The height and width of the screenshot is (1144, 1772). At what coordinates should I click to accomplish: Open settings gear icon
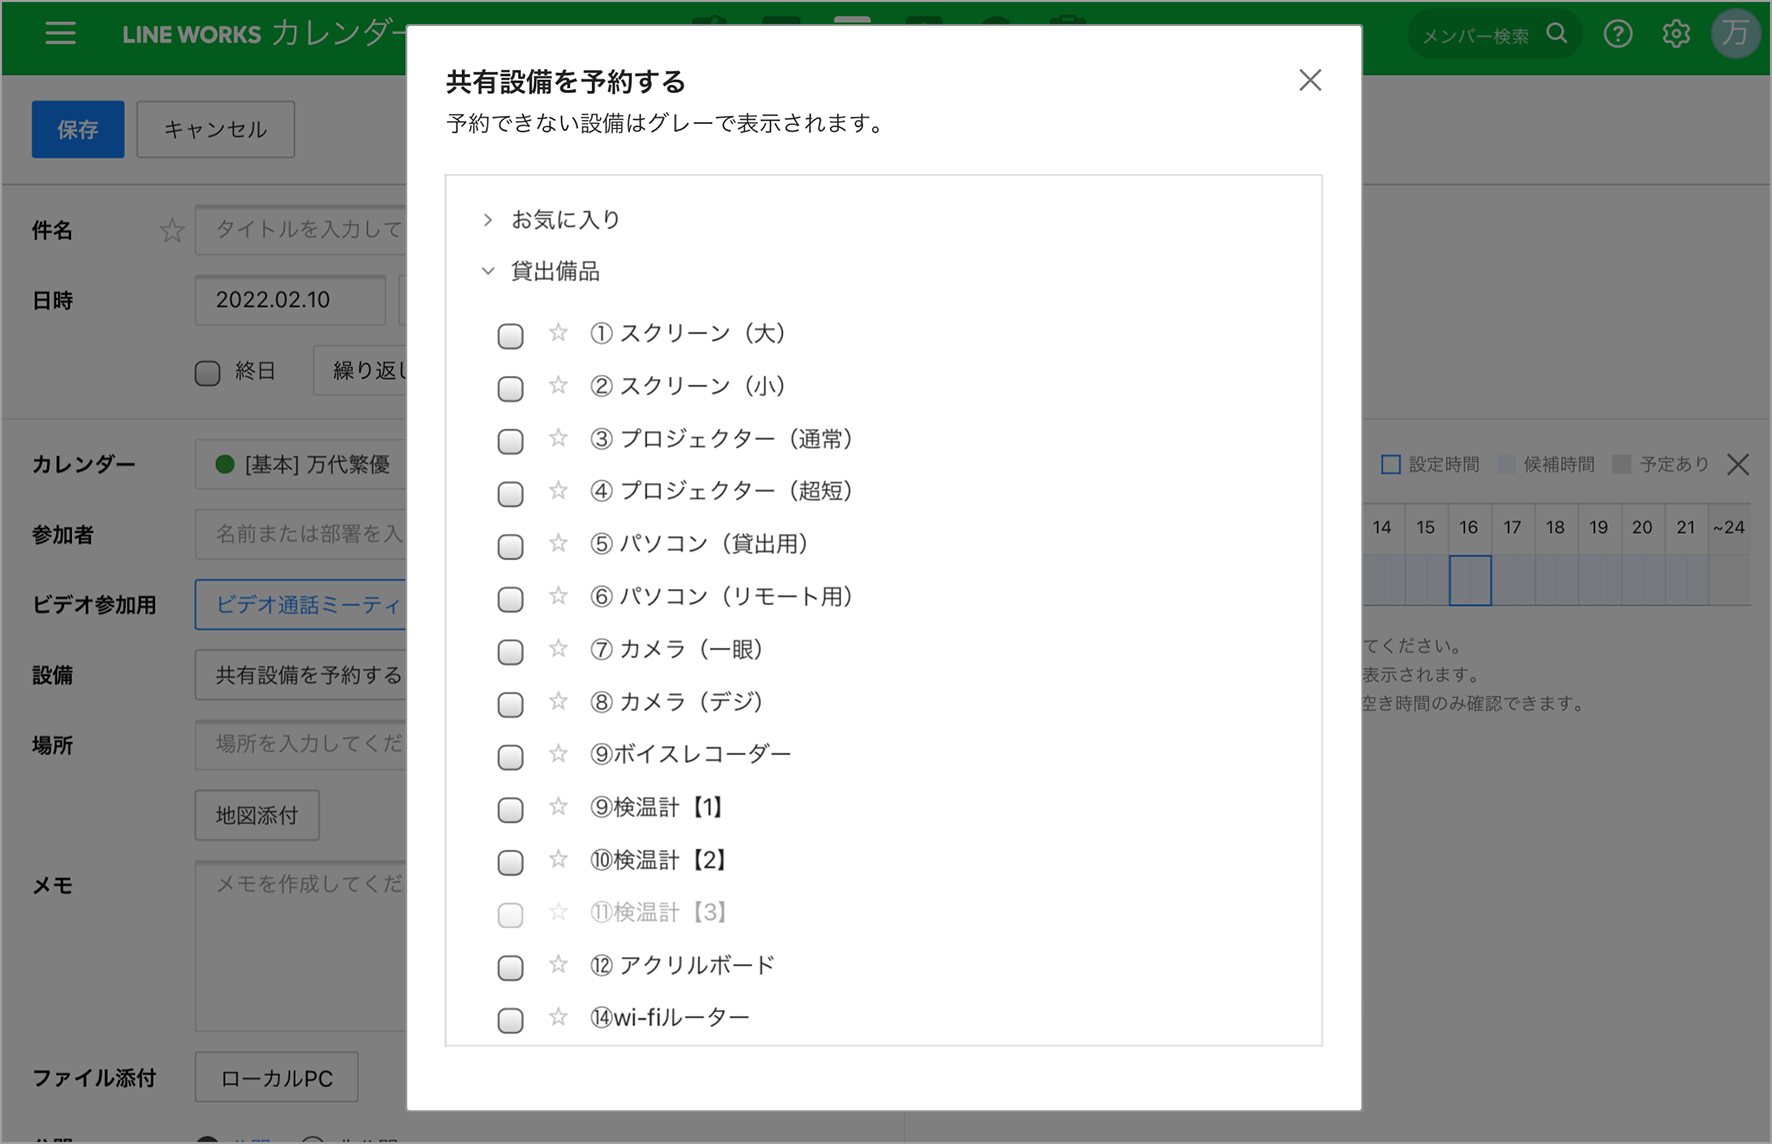[x=1676, y=34]
